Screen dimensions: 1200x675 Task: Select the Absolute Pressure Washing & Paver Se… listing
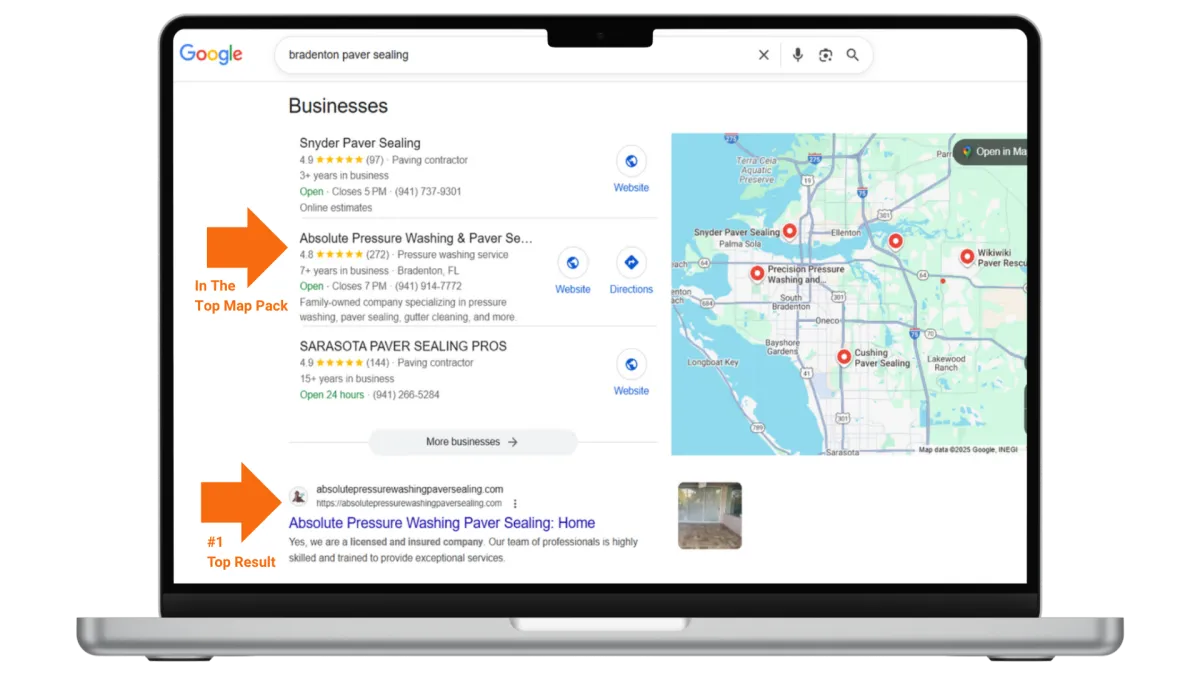(x=416, y=238)
